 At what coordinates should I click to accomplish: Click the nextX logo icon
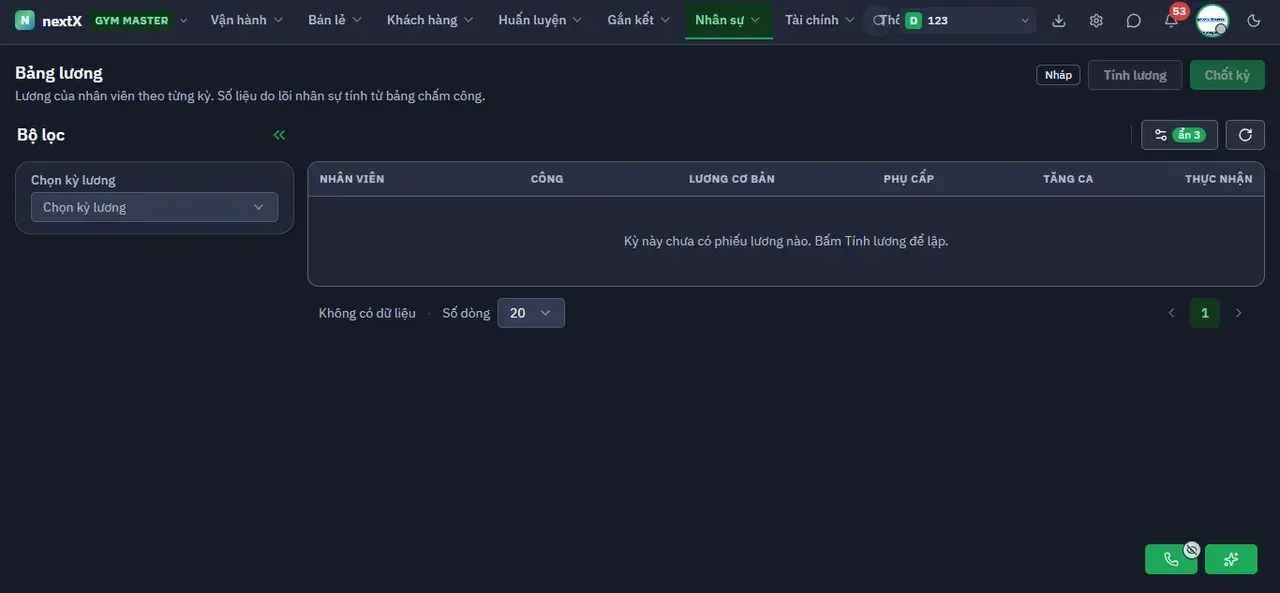point(25,20)
